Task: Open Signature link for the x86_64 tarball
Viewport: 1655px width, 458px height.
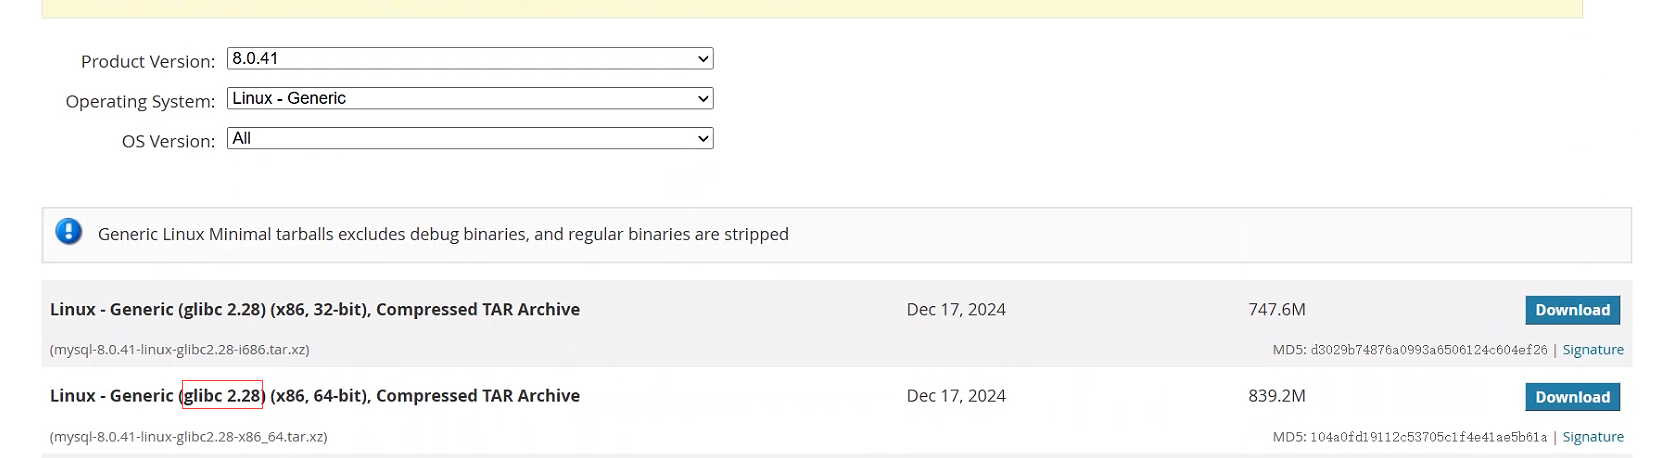Action: pyautogui.click(x=1592, y=437)
